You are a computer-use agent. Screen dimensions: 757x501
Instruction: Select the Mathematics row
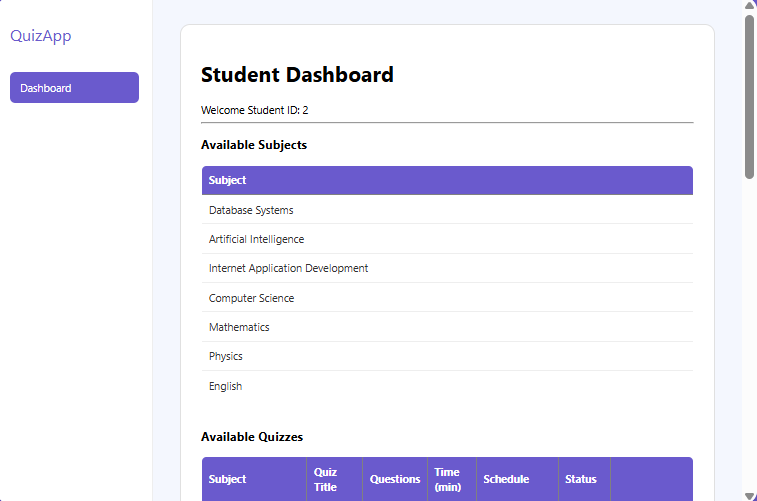(x=447, y=327)
